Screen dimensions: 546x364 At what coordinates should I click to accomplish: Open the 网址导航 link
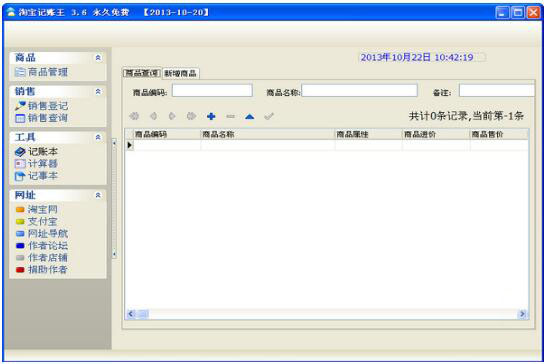pos(41,233)
